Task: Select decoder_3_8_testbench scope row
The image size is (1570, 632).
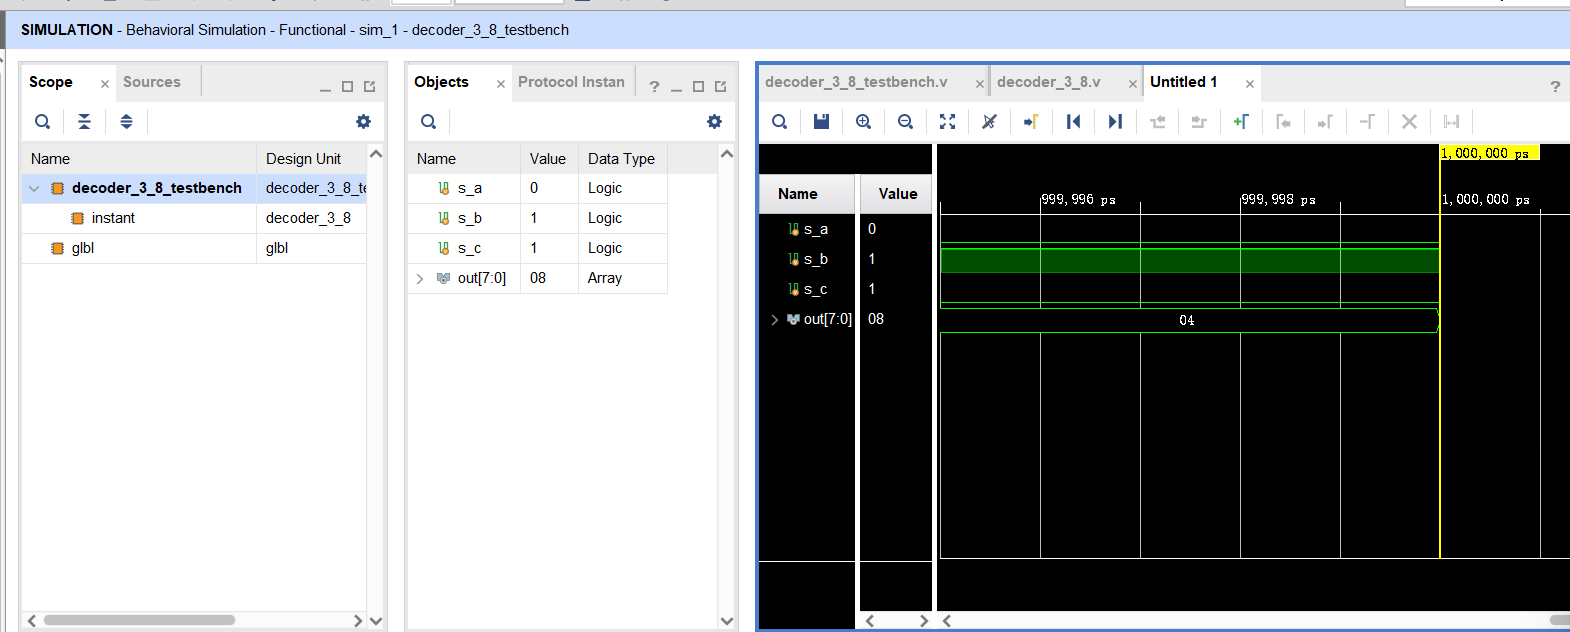Action: tap(194, 188)
